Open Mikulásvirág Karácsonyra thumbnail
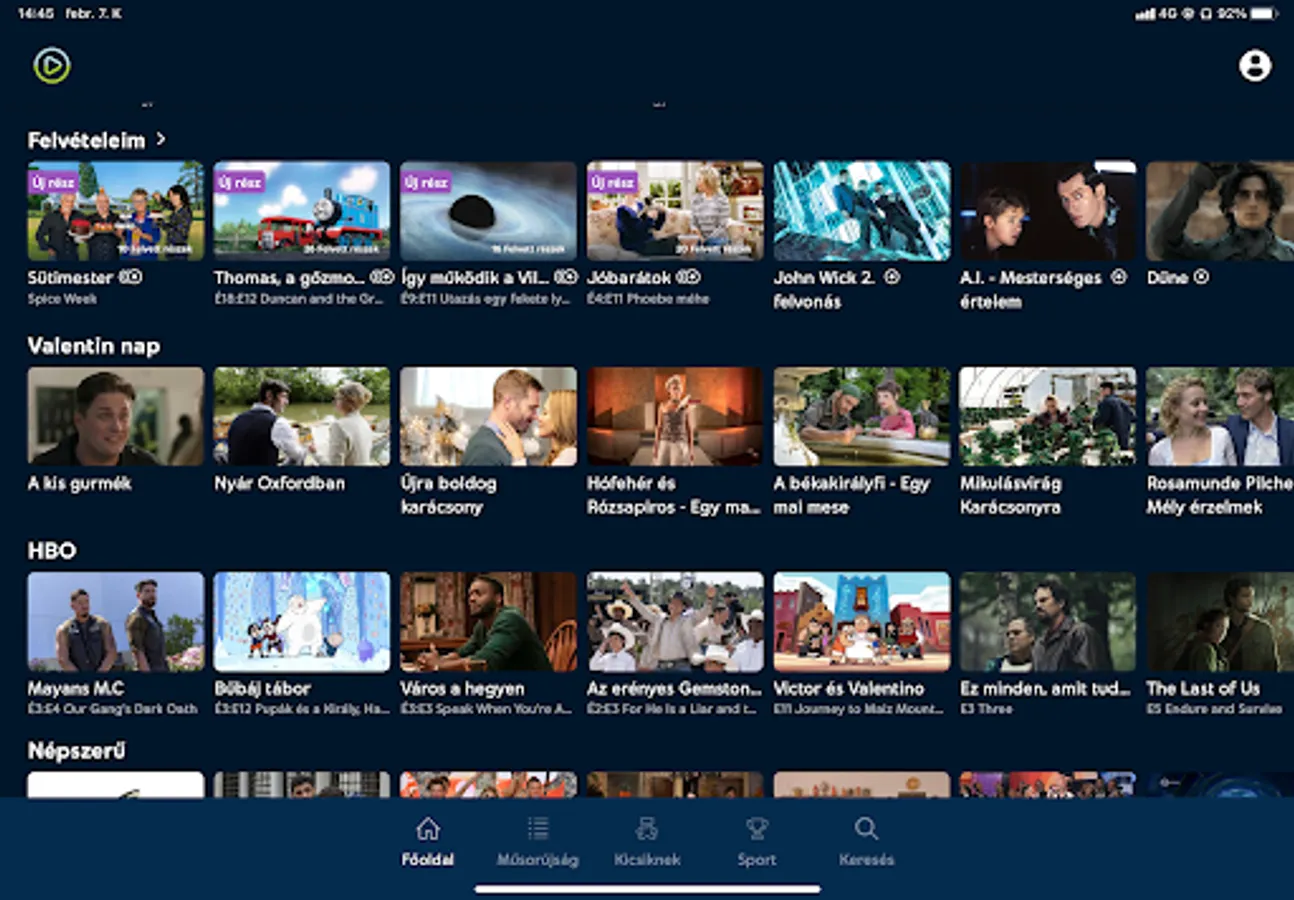The height and width of the screenshot is (900, 1294). point(1048,416)
